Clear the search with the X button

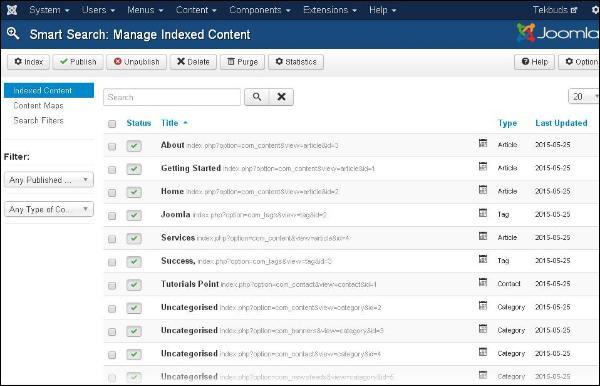[282, 97]
